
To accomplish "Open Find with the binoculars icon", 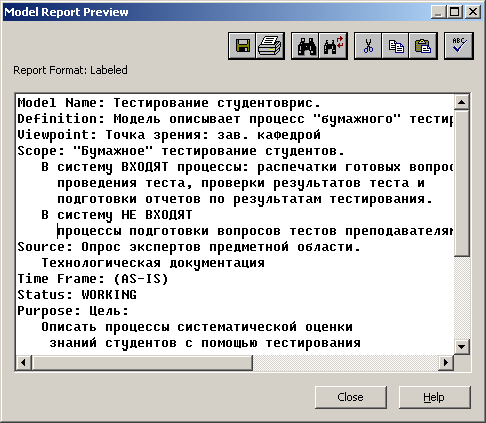I will click(x=306, y=46).
